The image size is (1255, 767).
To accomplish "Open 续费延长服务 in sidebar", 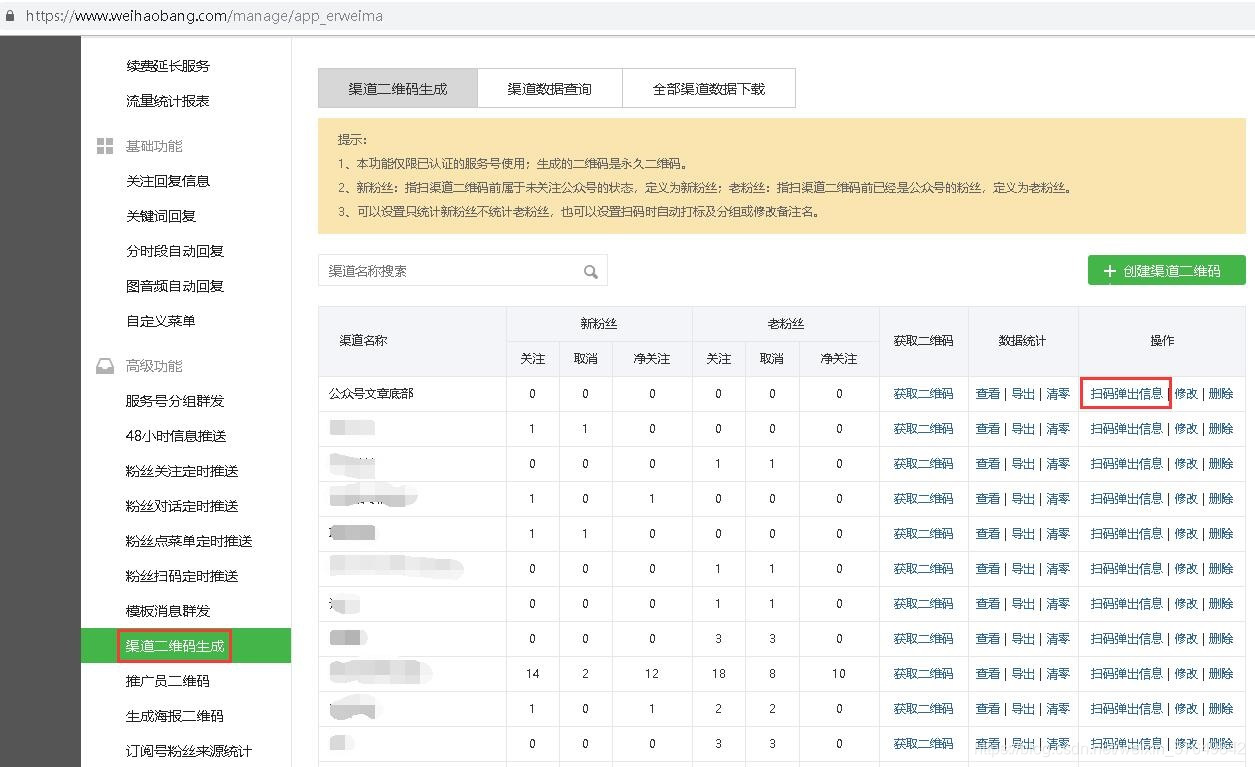I will 168,66.
